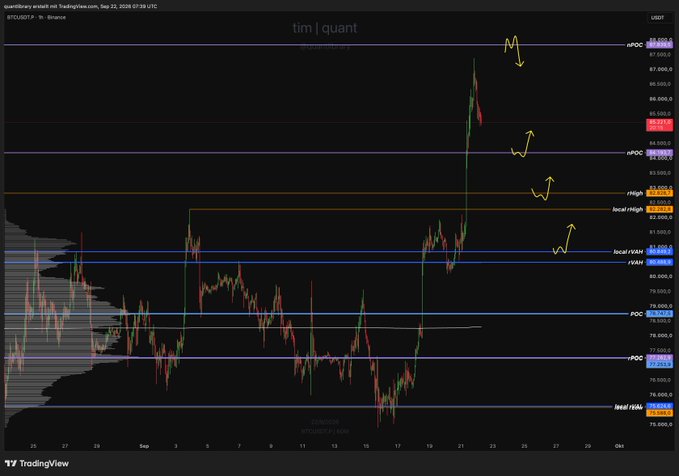Click the 'Sep' label on the time axis
The image size is (679, 476).
144,446
